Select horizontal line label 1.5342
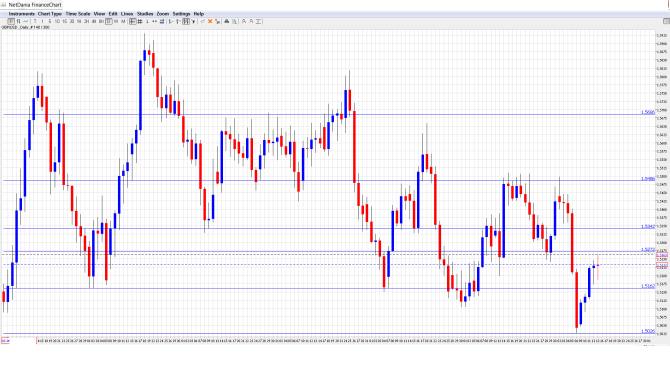 coord(648,227)
